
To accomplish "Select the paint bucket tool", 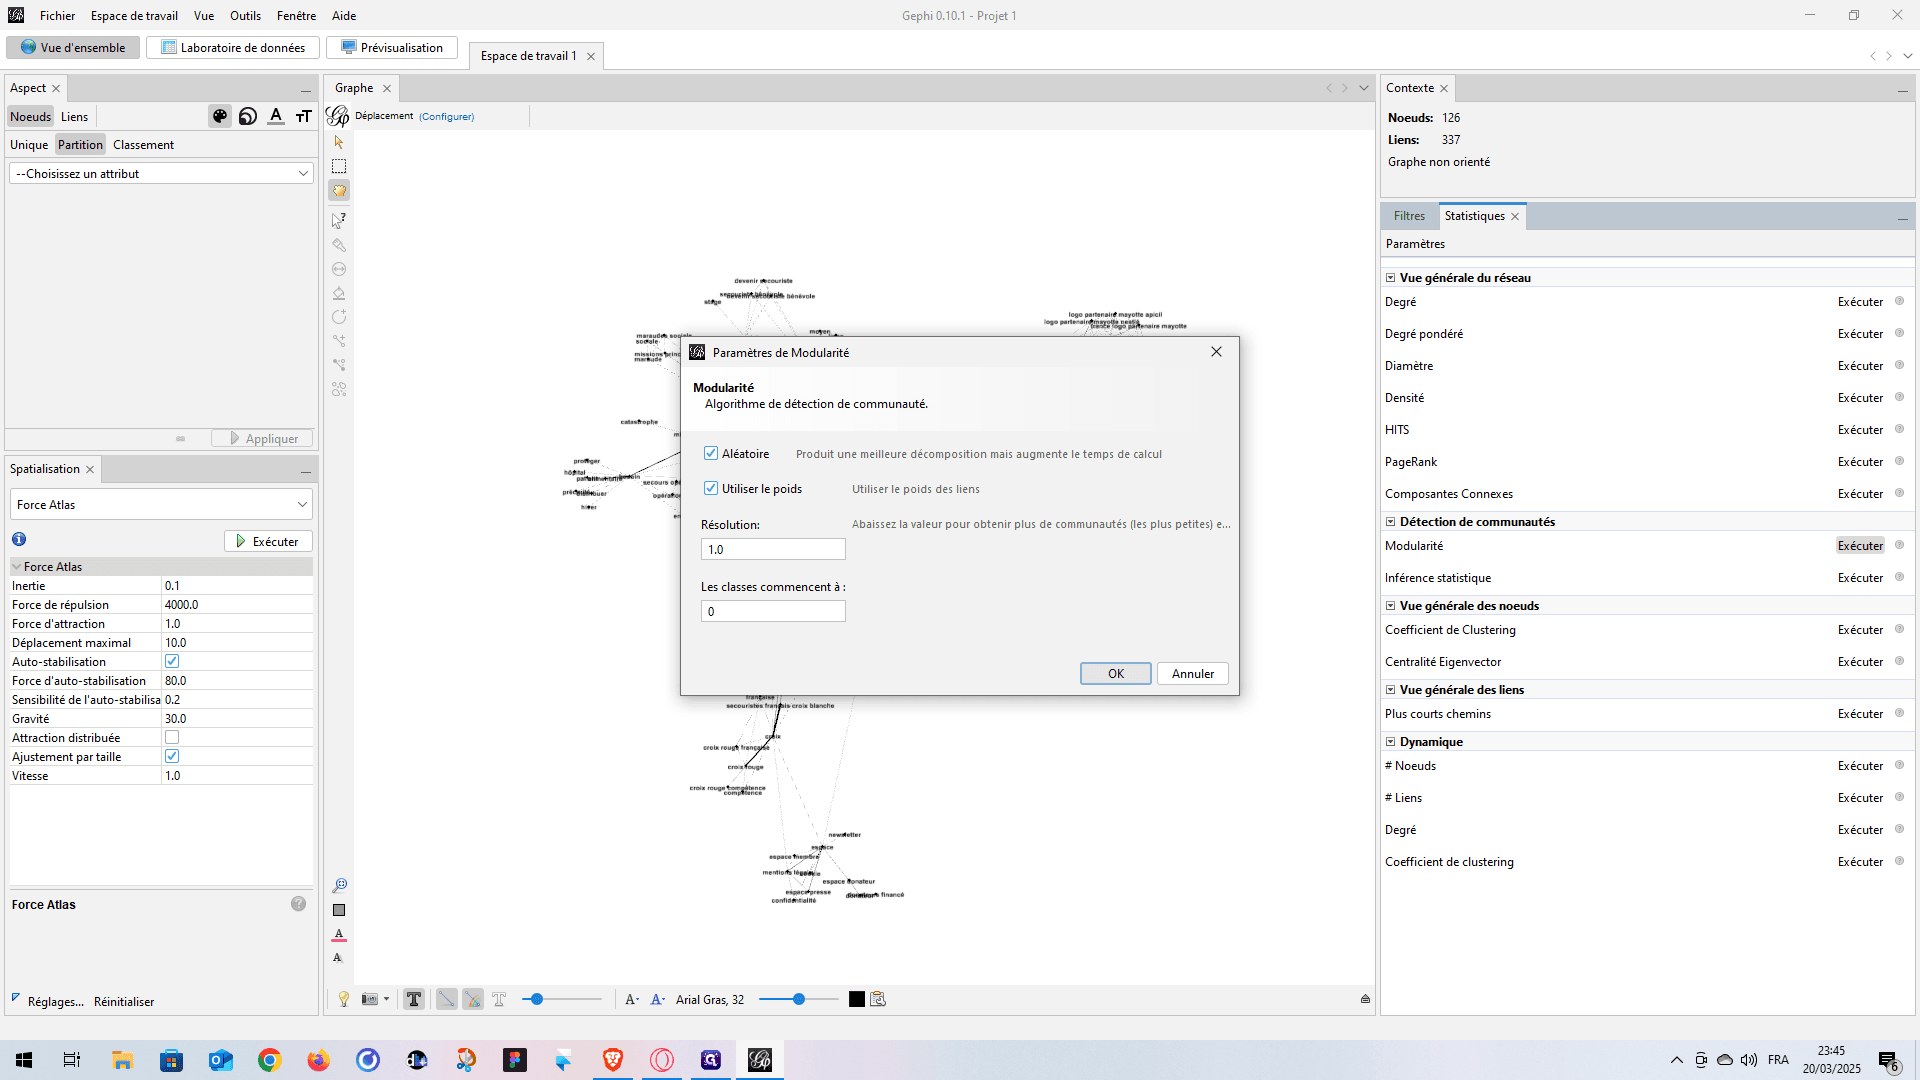I will (339, 293).
